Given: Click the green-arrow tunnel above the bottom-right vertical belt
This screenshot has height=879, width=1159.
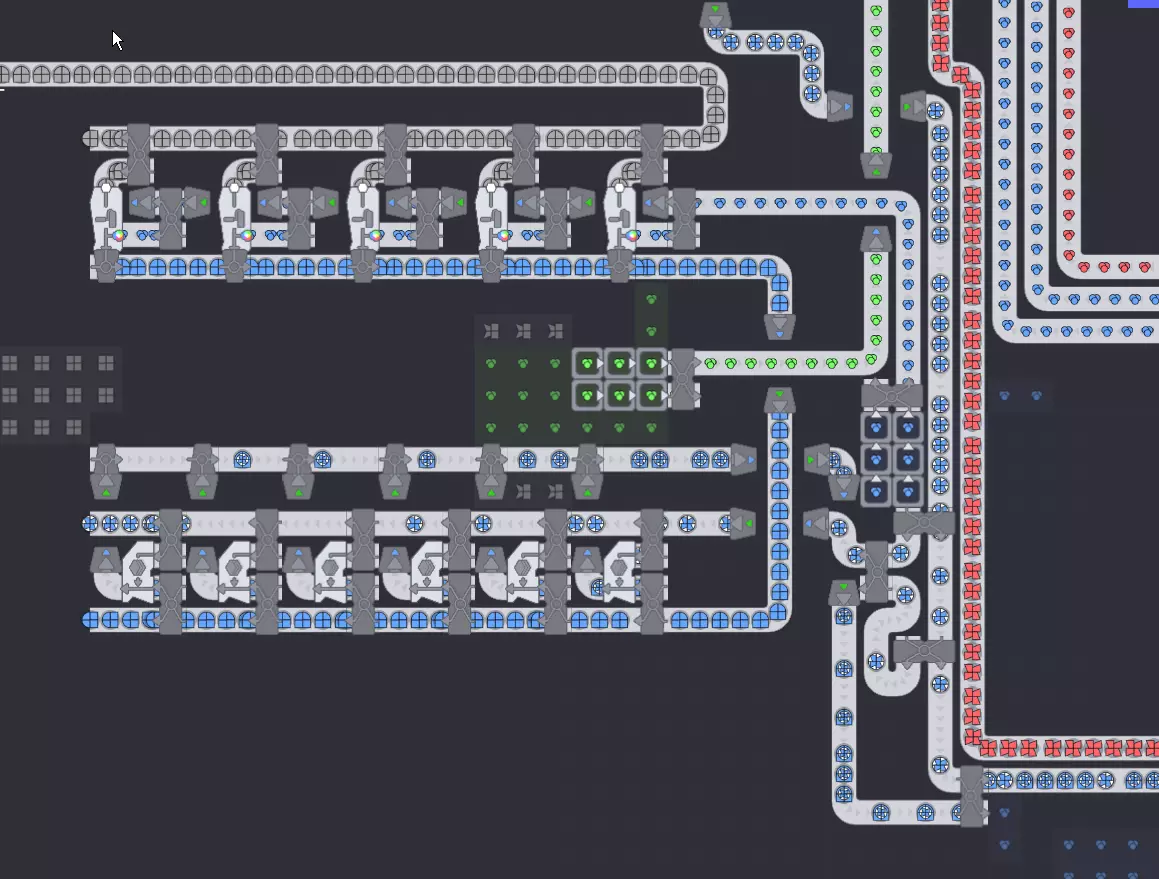Looking at the screenshot, I should pos(843,592).
